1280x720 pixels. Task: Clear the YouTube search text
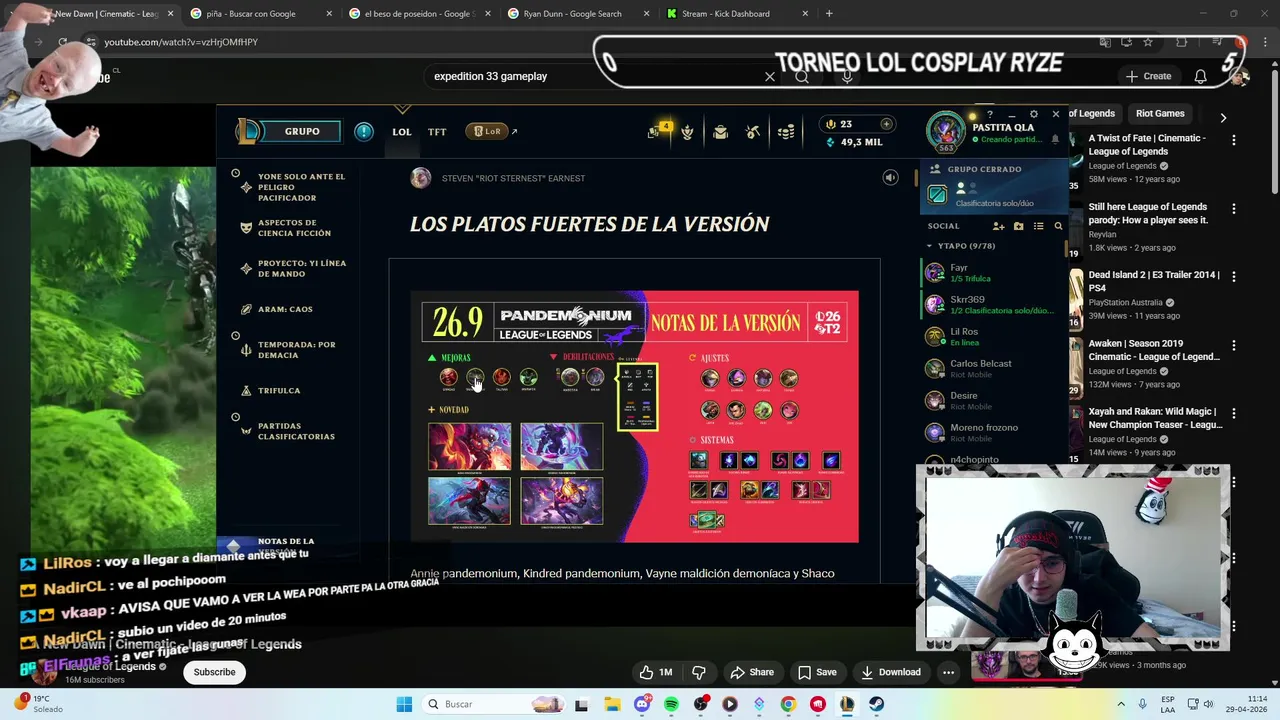tap(770, 76)
